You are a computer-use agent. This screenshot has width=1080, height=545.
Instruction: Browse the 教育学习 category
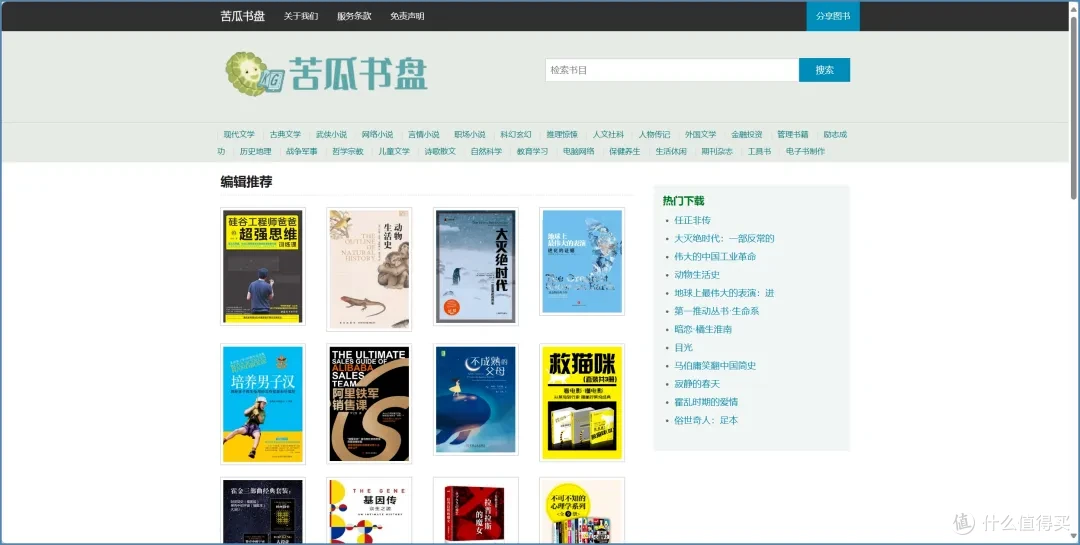coord(532,152)
